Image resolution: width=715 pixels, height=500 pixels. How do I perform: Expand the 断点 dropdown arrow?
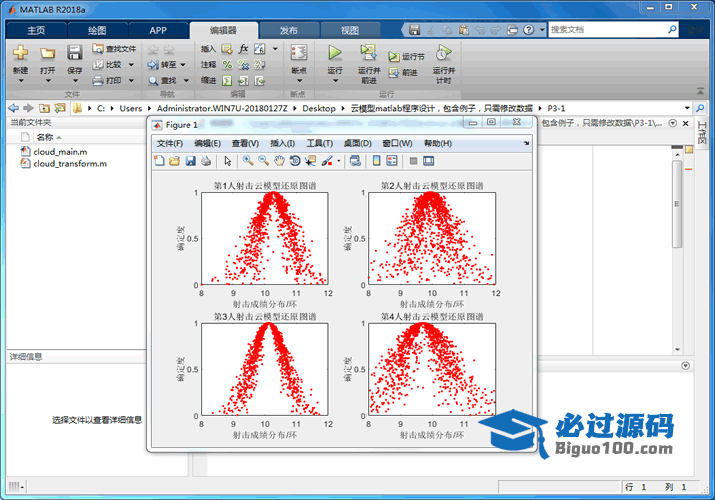pos(299,81)
